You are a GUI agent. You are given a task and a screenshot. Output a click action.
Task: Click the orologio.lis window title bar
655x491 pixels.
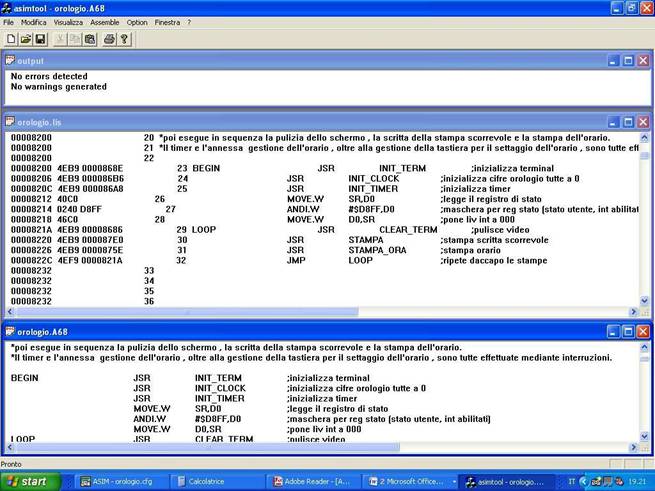300,121
